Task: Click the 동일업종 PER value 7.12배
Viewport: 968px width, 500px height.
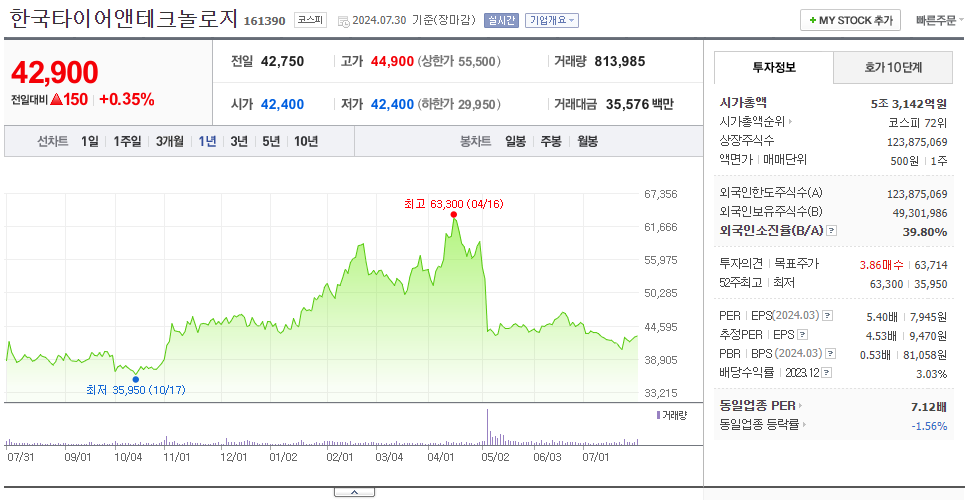Action: 929,407
